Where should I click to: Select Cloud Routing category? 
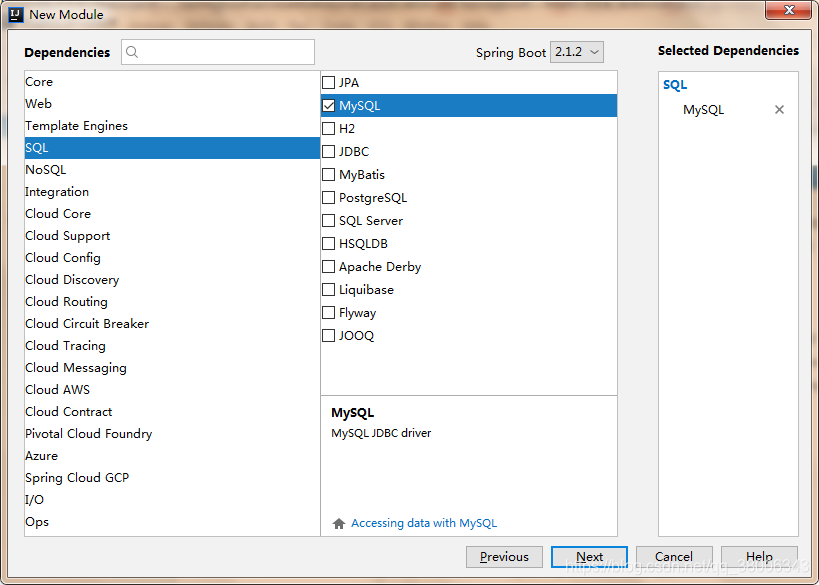[172, 301]
